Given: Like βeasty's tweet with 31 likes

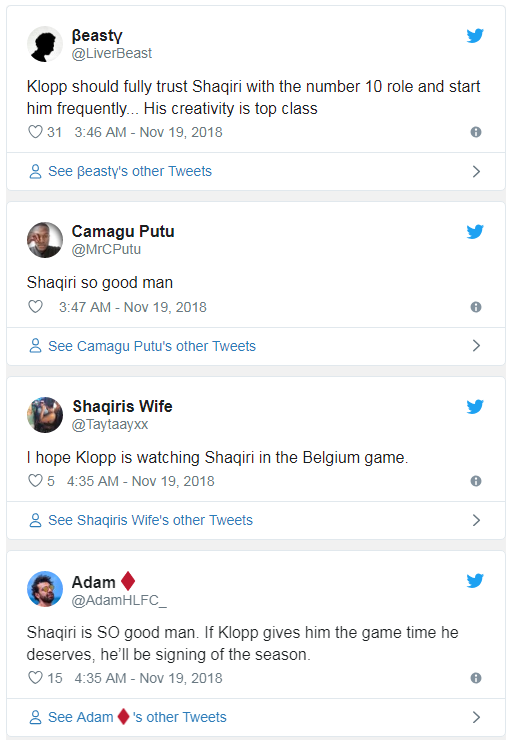Looking at the screenshot, I should click(x=35, y=132).
